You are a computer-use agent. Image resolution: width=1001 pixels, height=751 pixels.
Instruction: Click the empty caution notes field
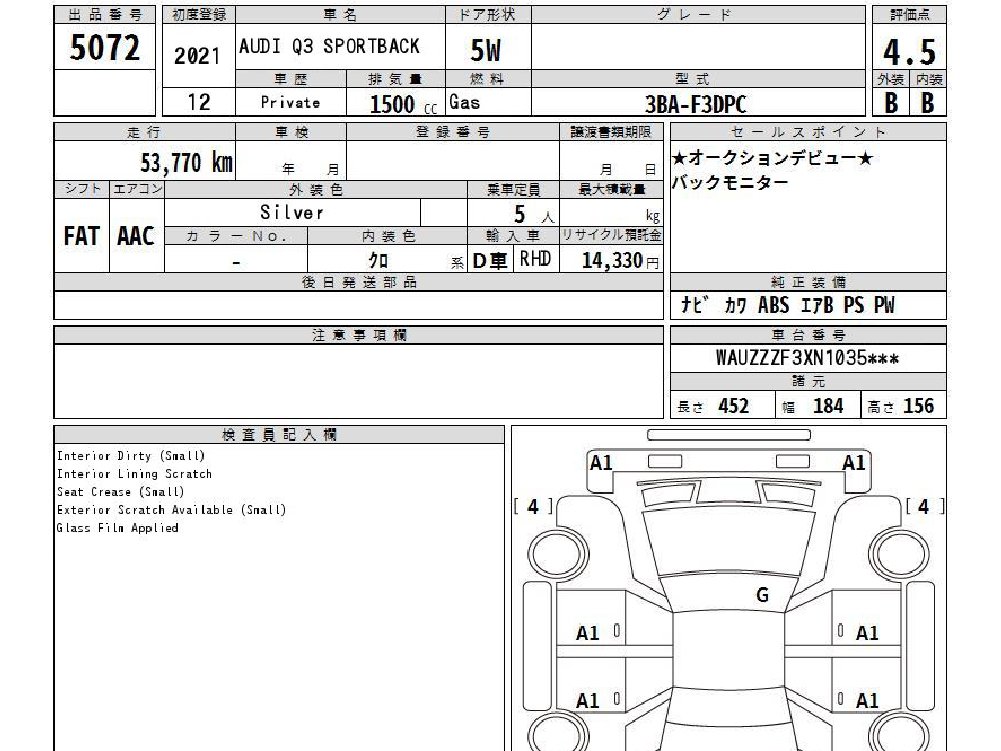pos(359,381)
